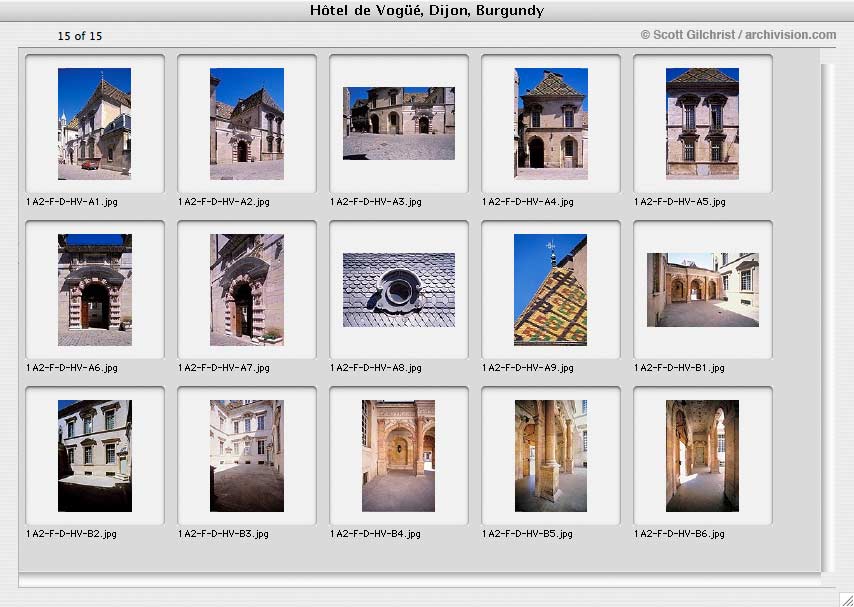The width and height of the screenshot is (854, 607).
Task: Click file name 1A2-F-D-HV-B4.jpg
Action: tap(375, 534)
